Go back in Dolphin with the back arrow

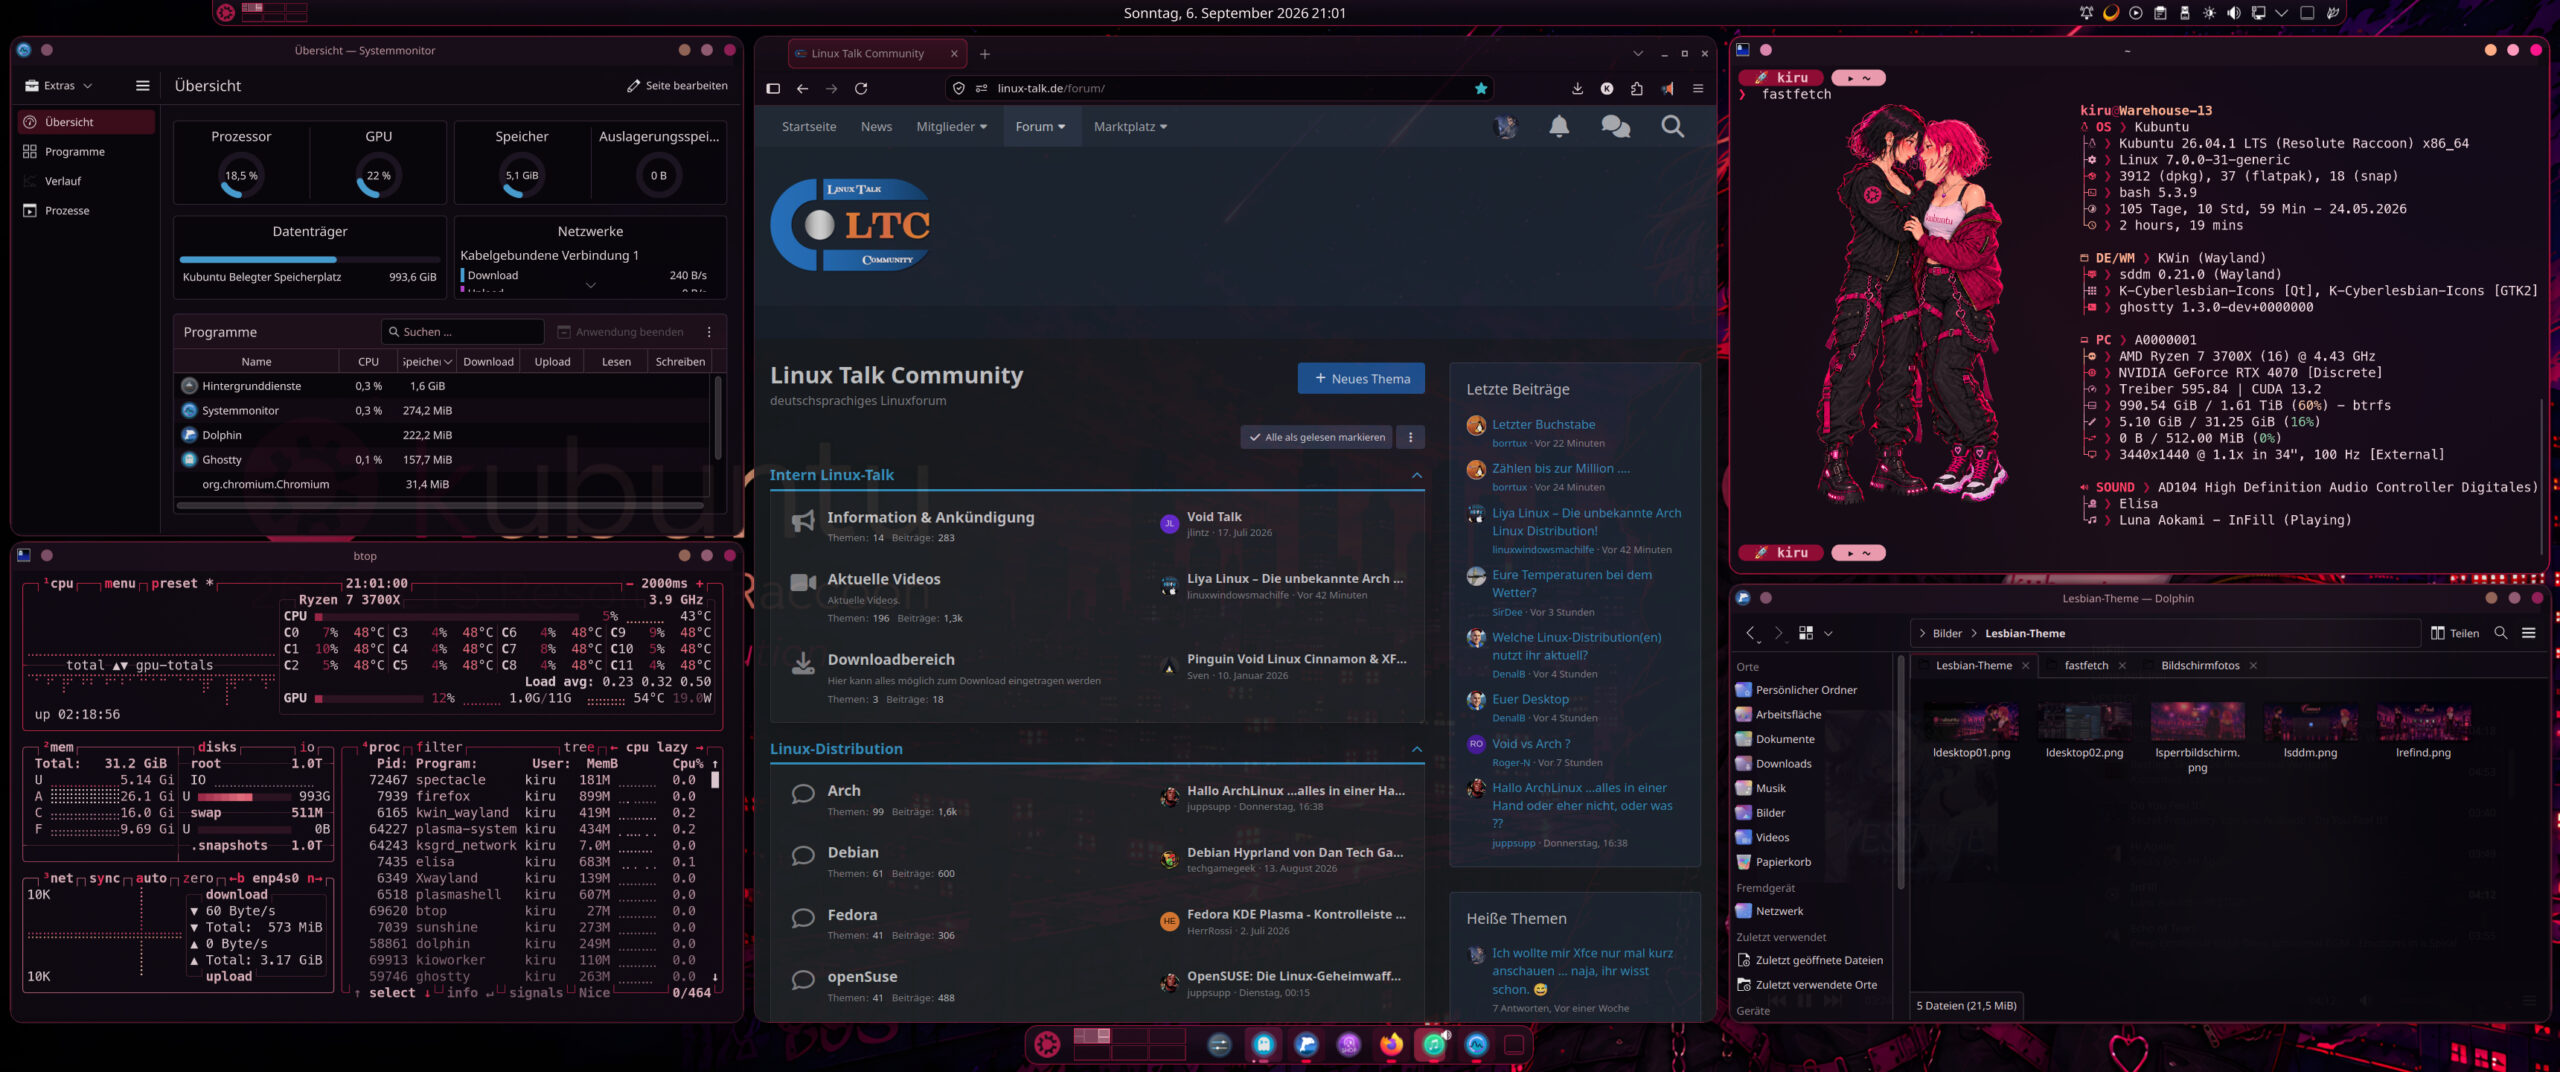(x=1750, y=633)
